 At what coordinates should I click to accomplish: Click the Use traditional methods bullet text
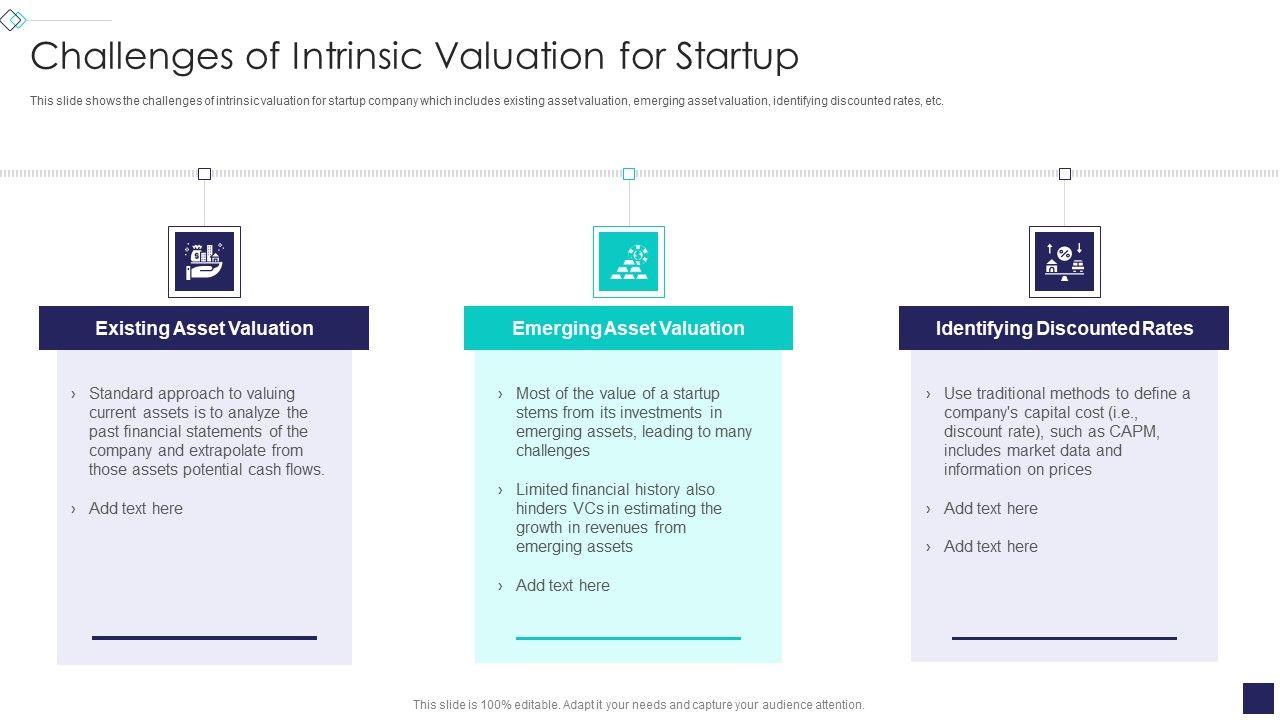pos(1066,431)
